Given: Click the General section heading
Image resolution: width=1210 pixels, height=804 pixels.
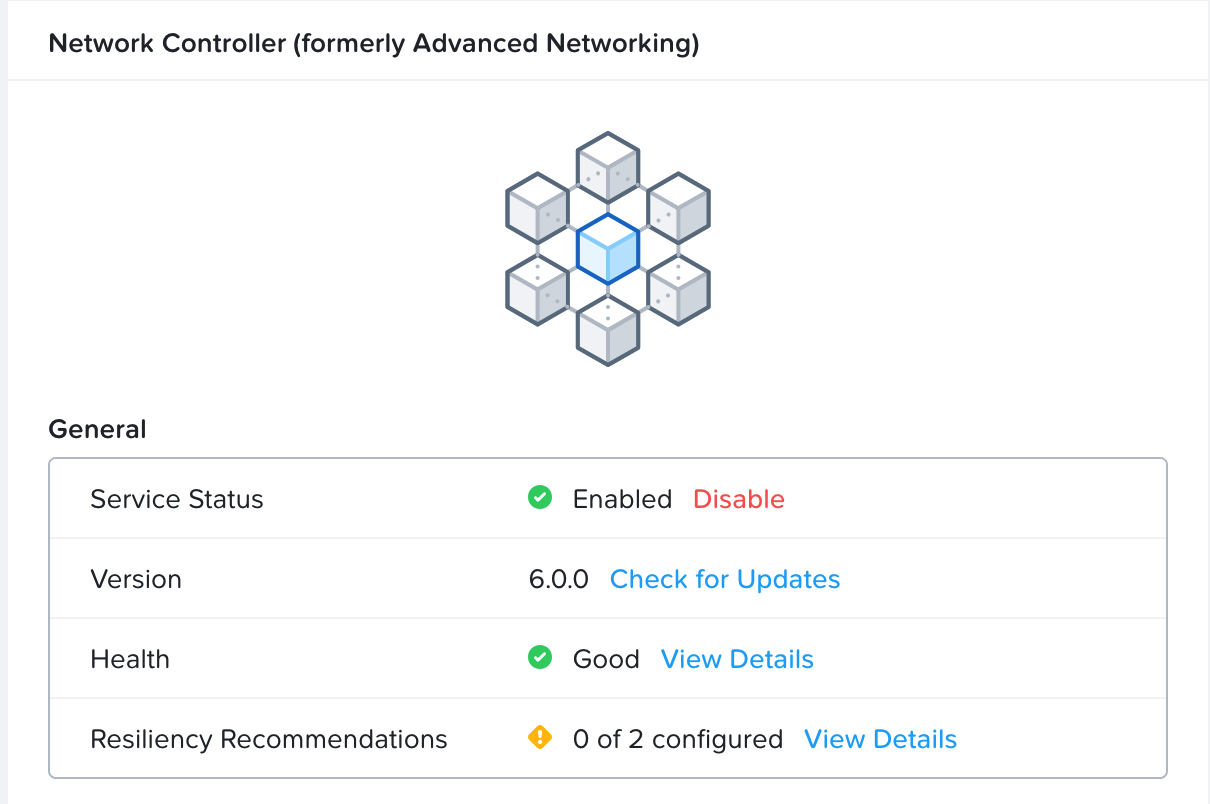Looking at the screenshot, I should pos(97,428).
